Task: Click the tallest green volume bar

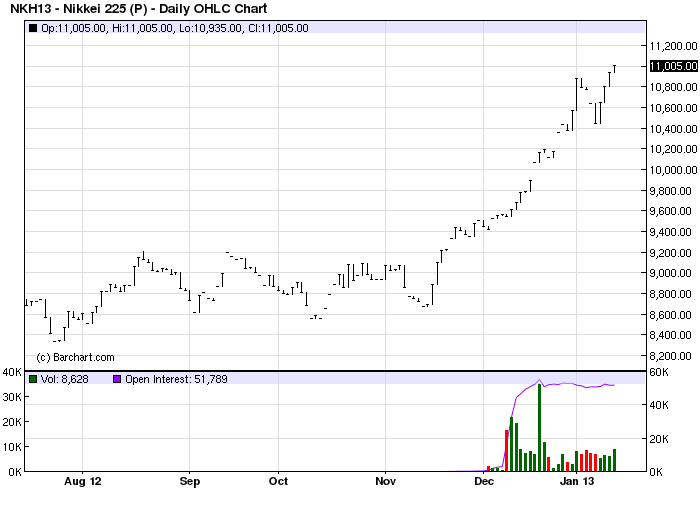Action: pyautogui.click(x=539, y=427)
